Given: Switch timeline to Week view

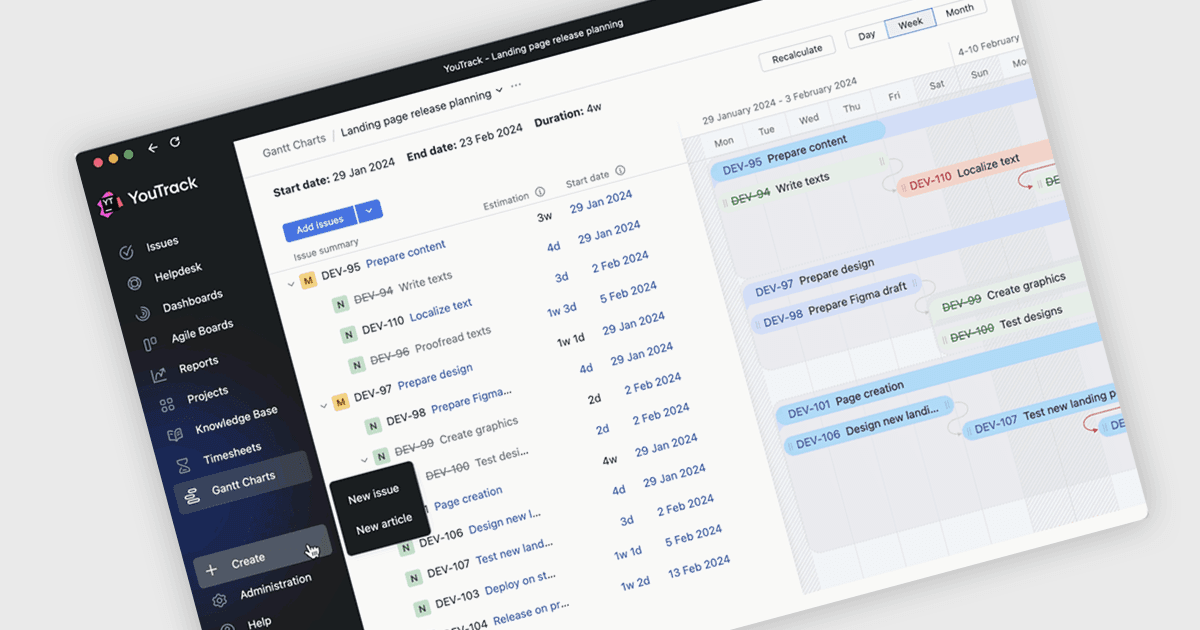Looking at the screenshot, I should [910, 22].
